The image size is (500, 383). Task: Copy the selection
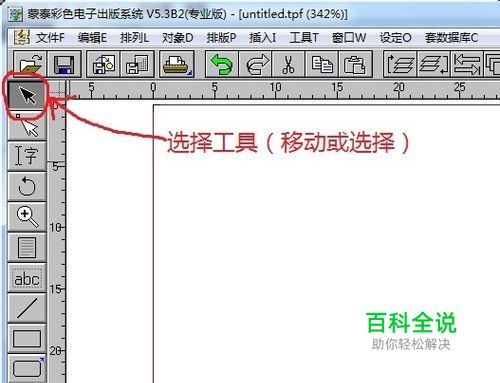(x=322, y=64)
